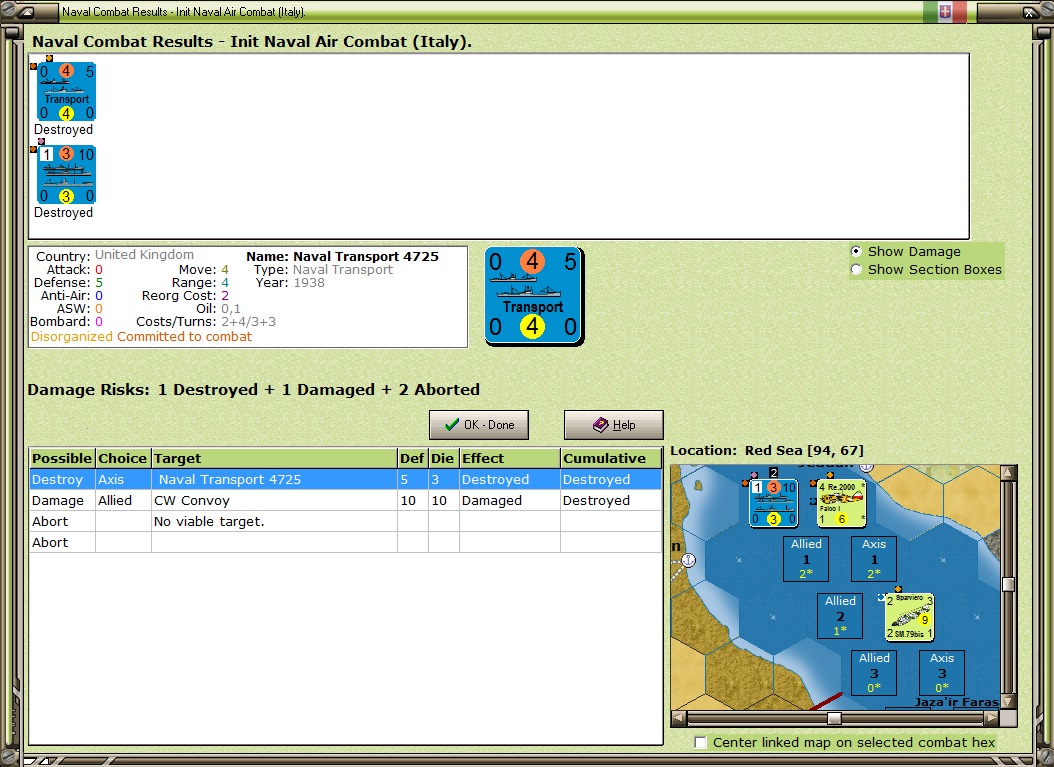Click the large Transport unit counter preview
The width and height of the screenshot is (1054, 767).
click(x=534, y=296)
